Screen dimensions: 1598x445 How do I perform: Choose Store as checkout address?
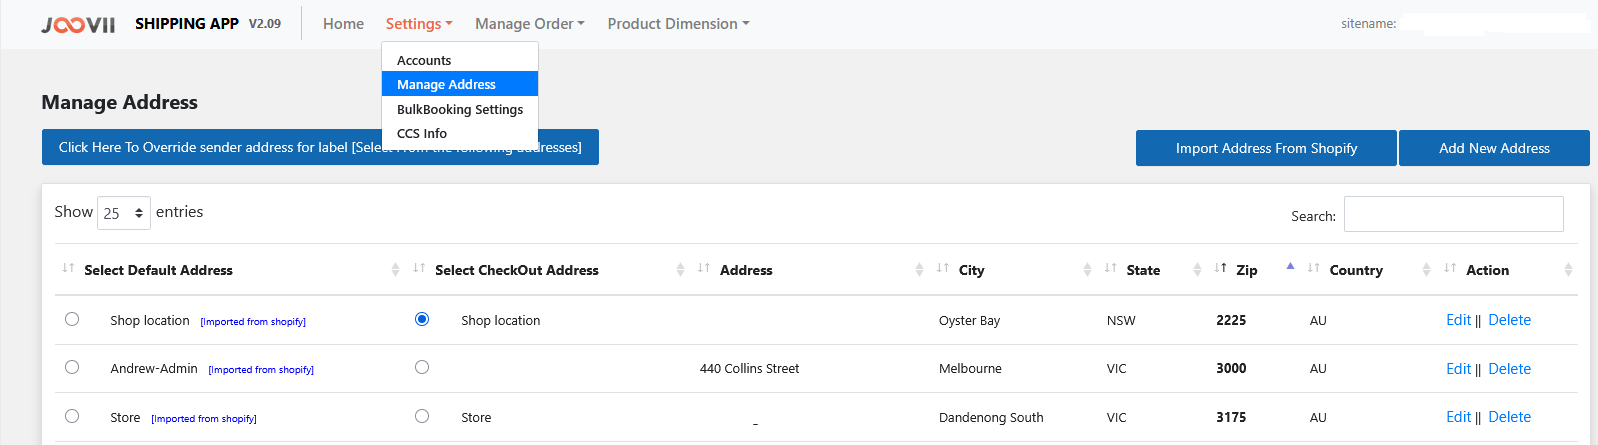422,416
